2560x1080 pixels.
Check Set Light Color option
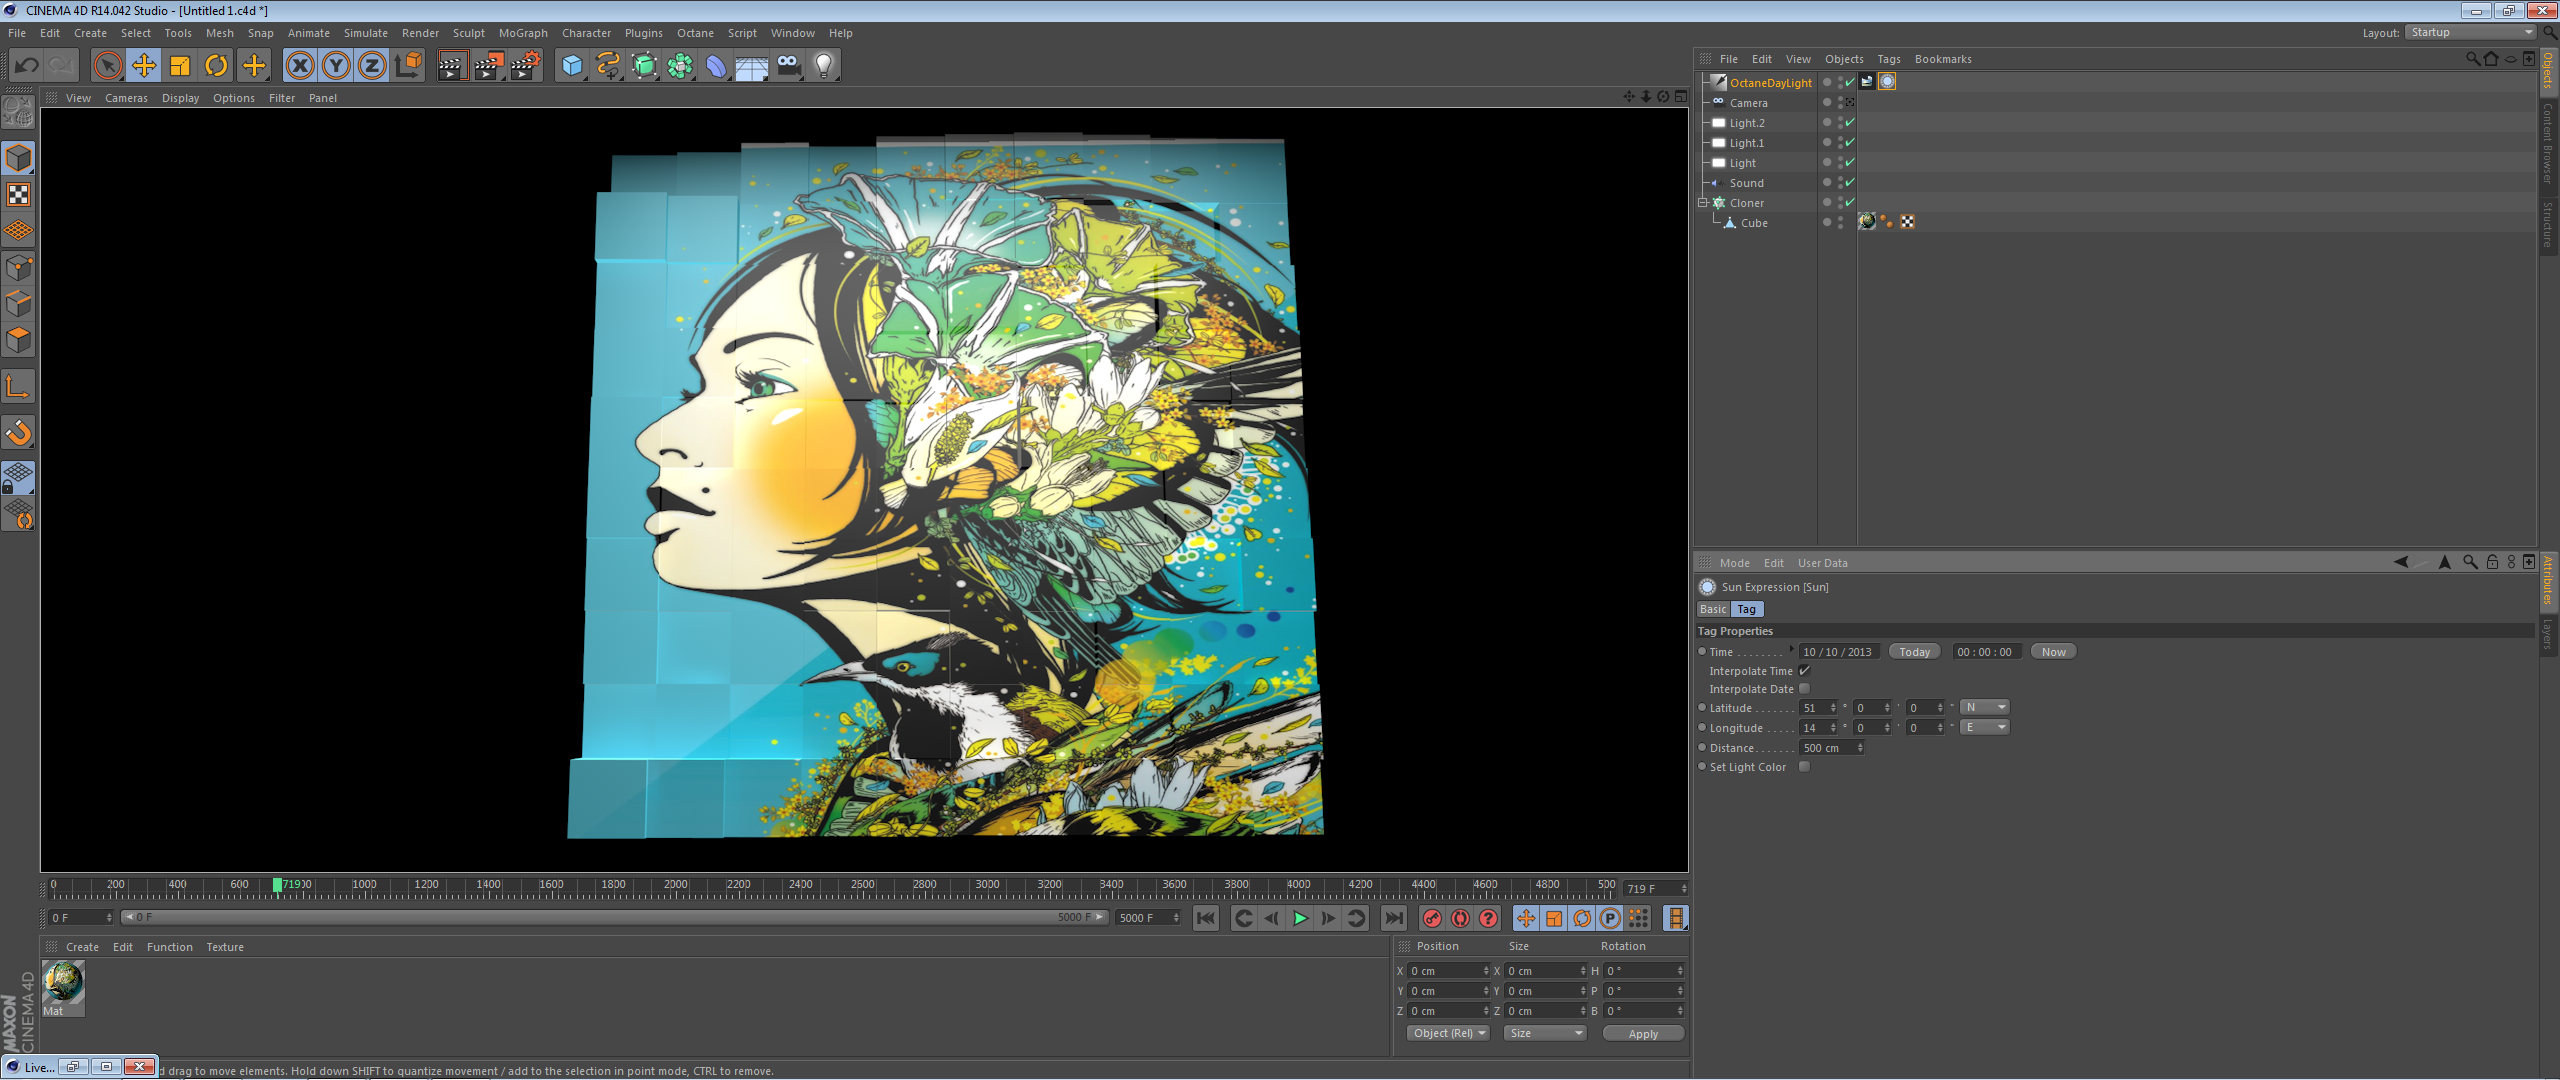(x=1805, y=767)
